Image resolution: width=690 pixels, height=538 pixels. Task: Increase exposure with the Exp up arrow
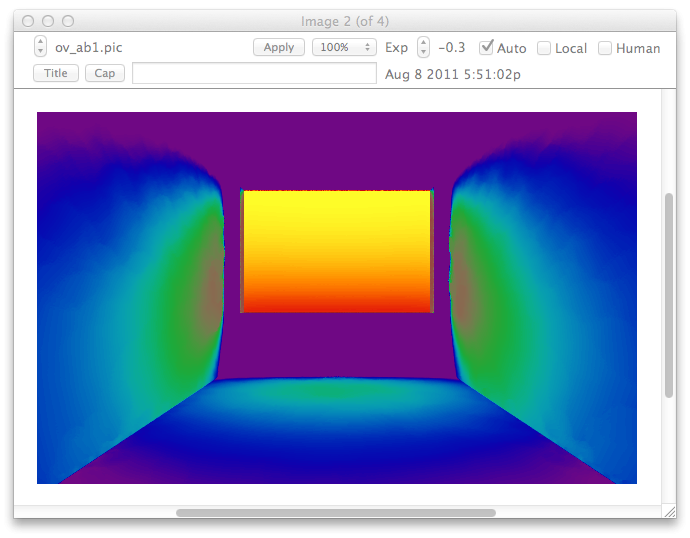[x=423, y=42]
